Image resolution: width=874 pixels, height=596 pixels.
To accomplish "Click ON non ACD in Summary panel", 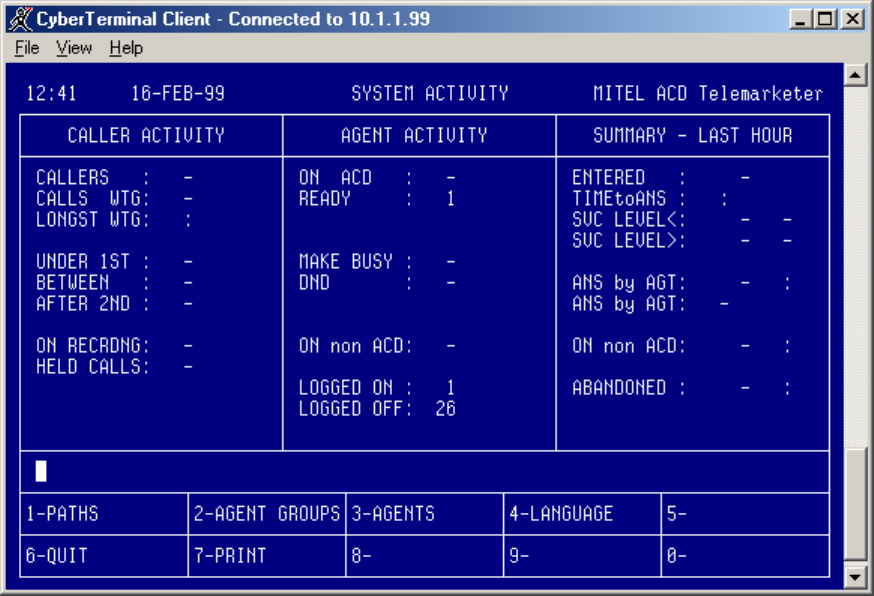I will (624, 346).
